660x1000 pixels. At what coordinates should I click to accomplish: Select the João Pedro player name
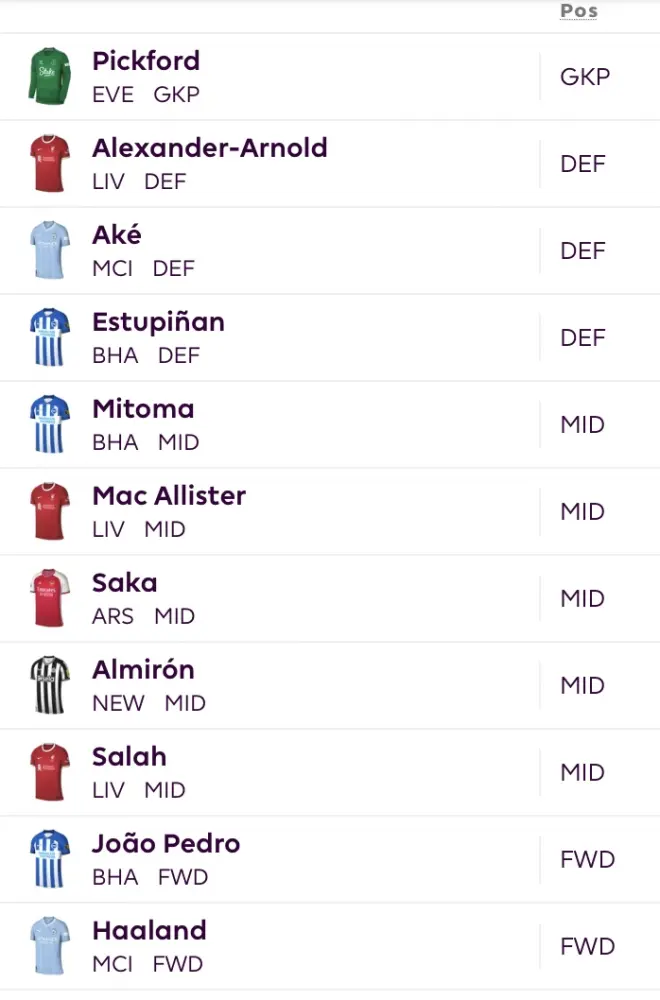coord(166,844)
